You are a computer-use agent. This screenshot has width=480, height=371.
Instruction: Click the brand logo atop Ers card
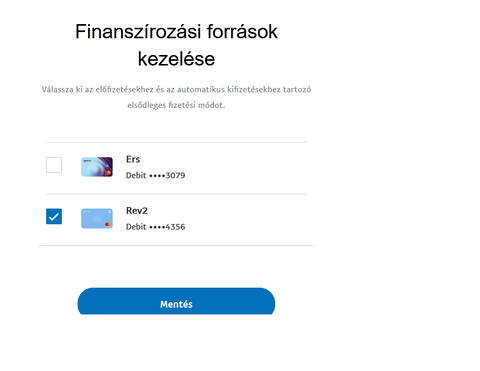[x=87, y=161]
